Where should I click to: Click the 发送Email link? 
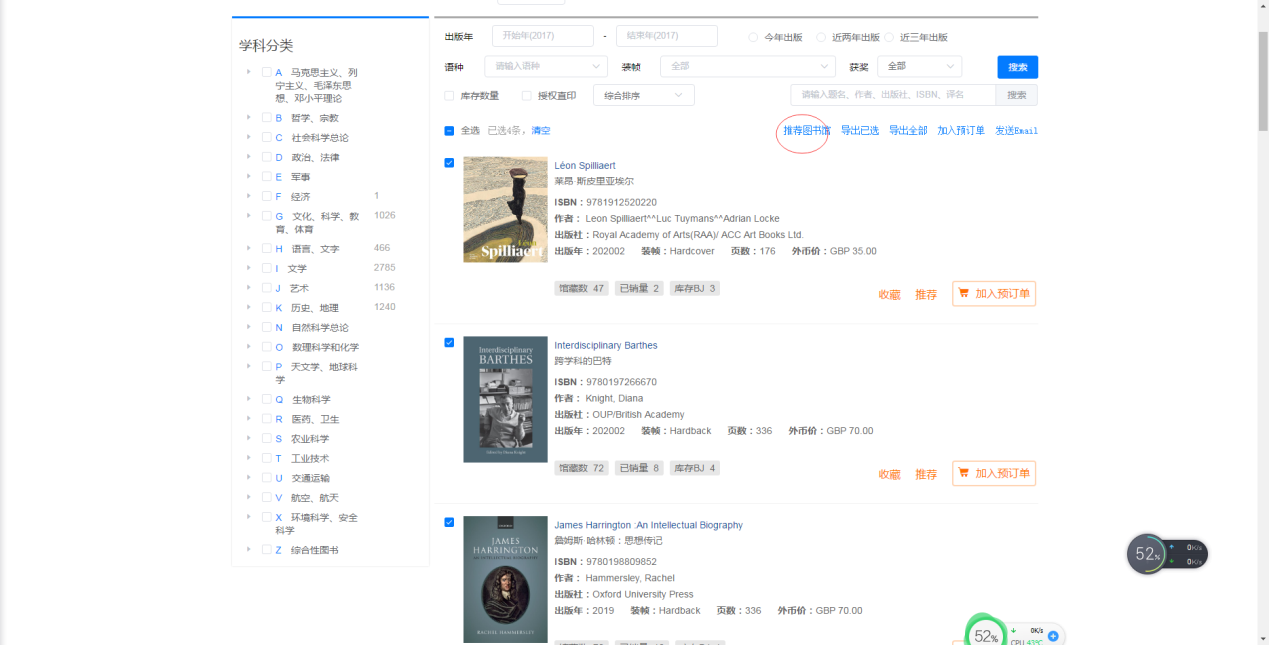1016,131
